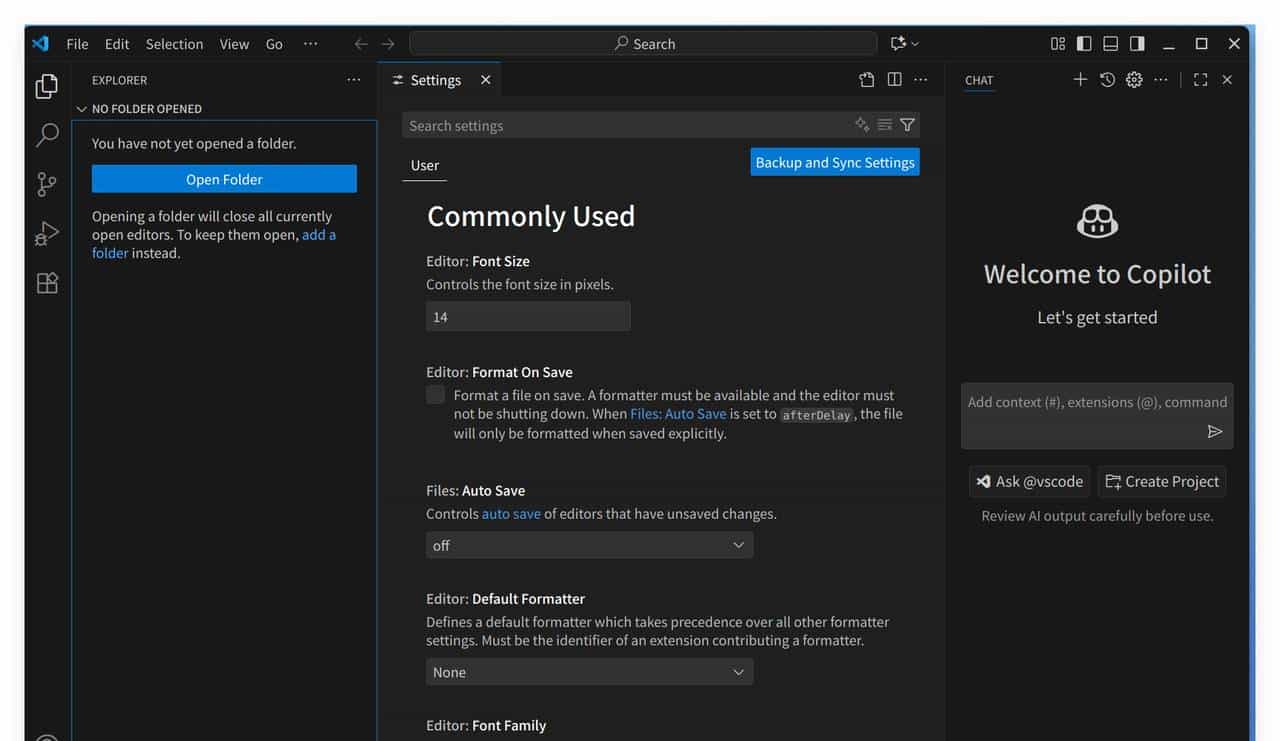Toggle the primary side bar layout icon

click(1084, 44)
